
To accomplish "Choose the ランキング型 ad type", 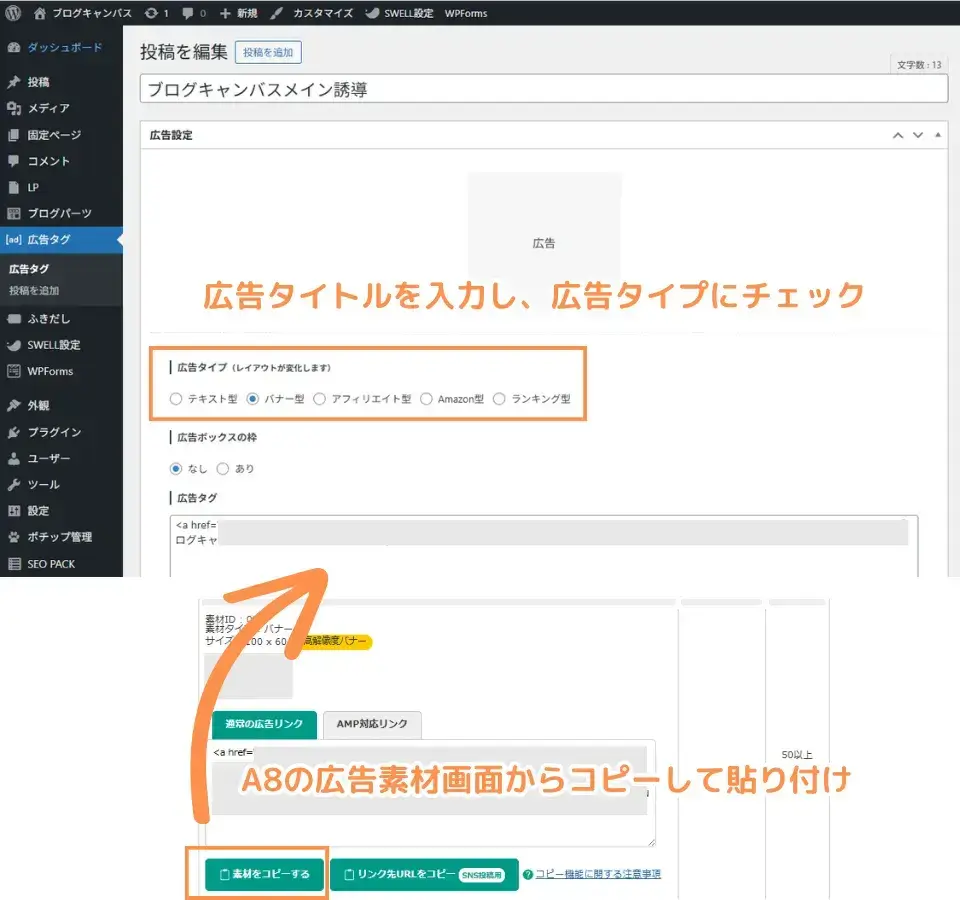I will click(500, 398).
